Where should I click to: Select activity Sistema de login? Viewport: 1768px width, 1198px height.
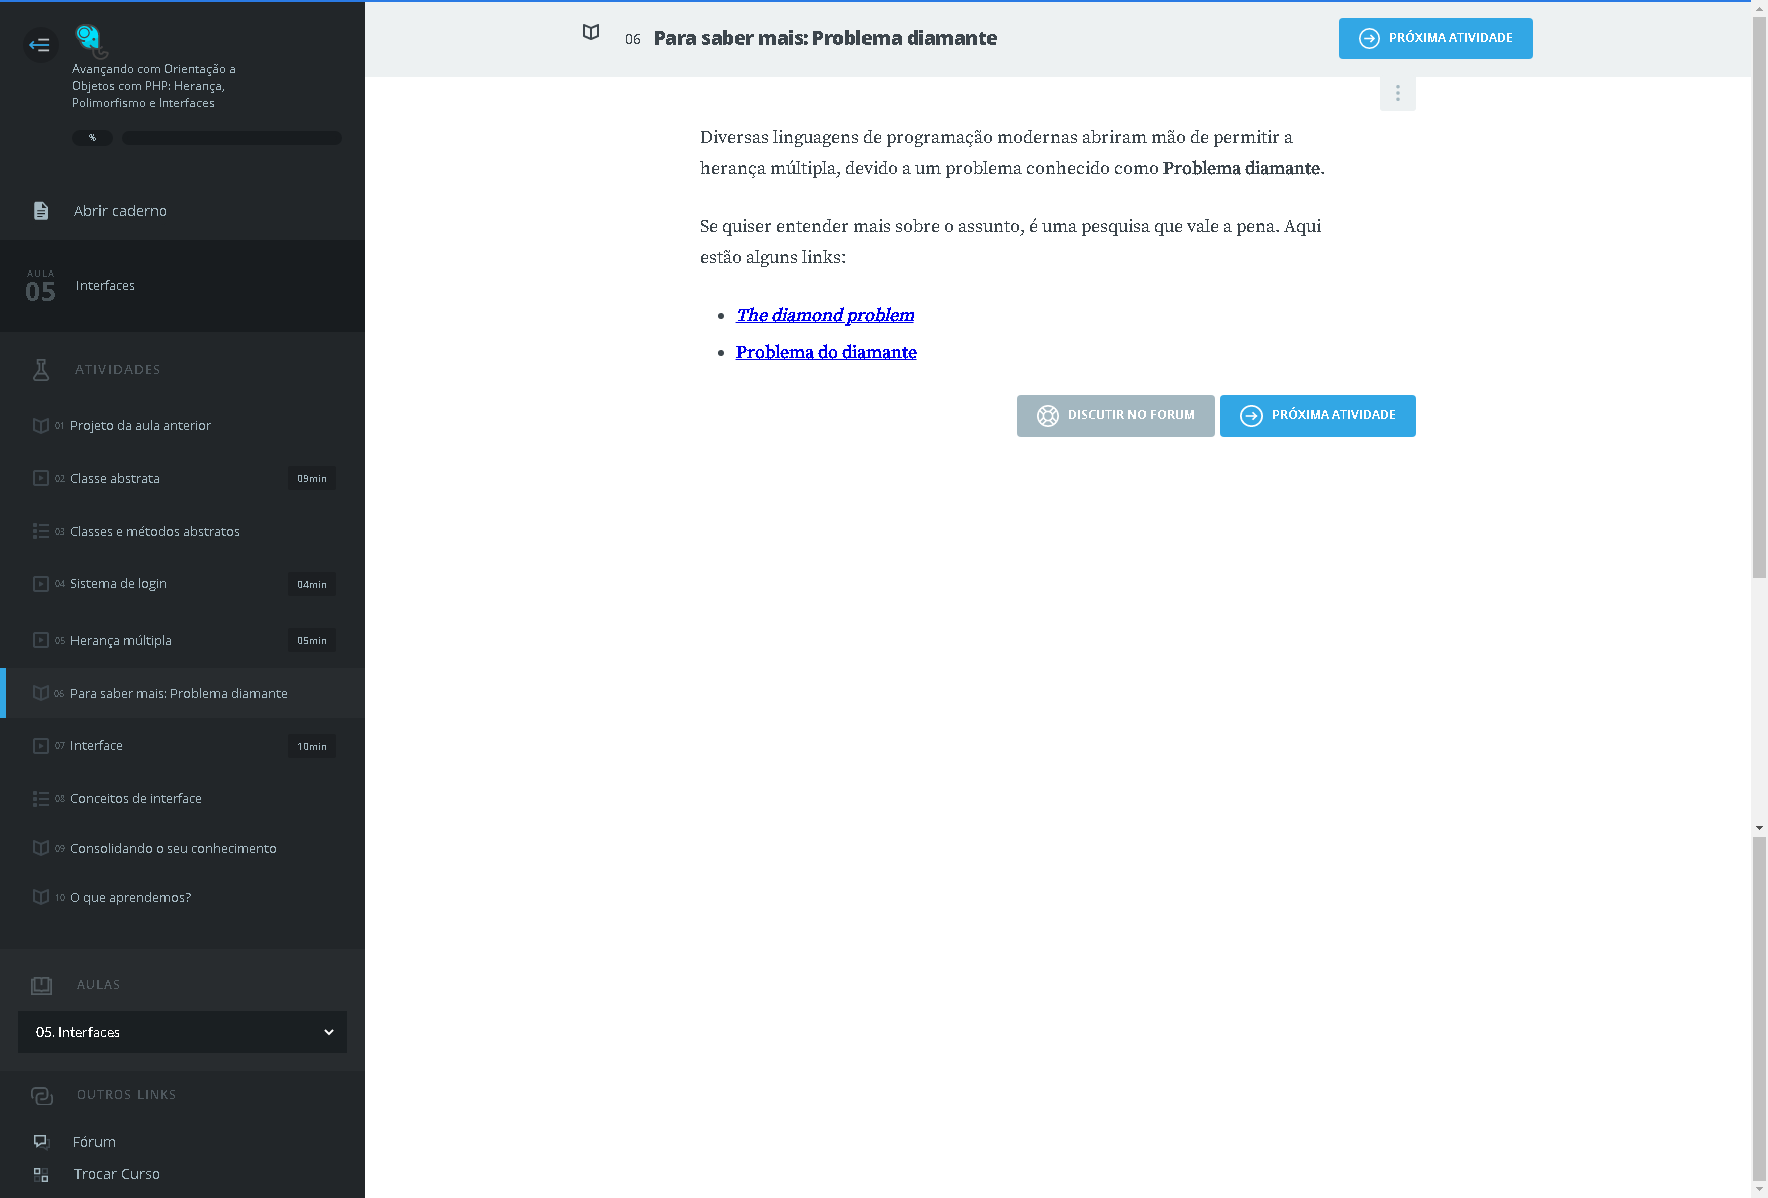pyautogui.click(x=118, y=584)
